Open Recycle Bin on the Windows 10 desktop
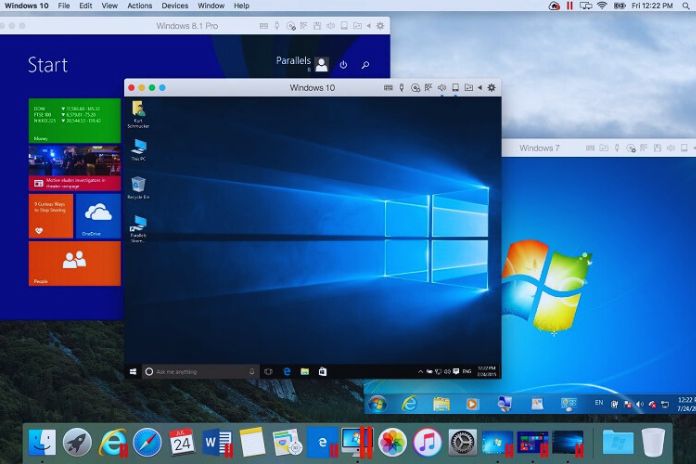This screenshot has width=696, height=464. click(x=138, y=188)
